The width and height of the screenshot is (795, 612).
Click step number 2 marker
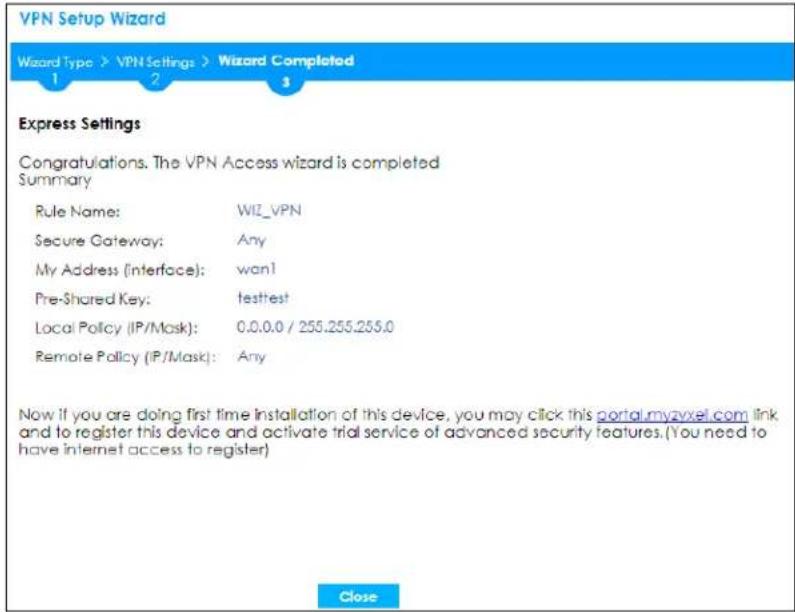point(155,79)
